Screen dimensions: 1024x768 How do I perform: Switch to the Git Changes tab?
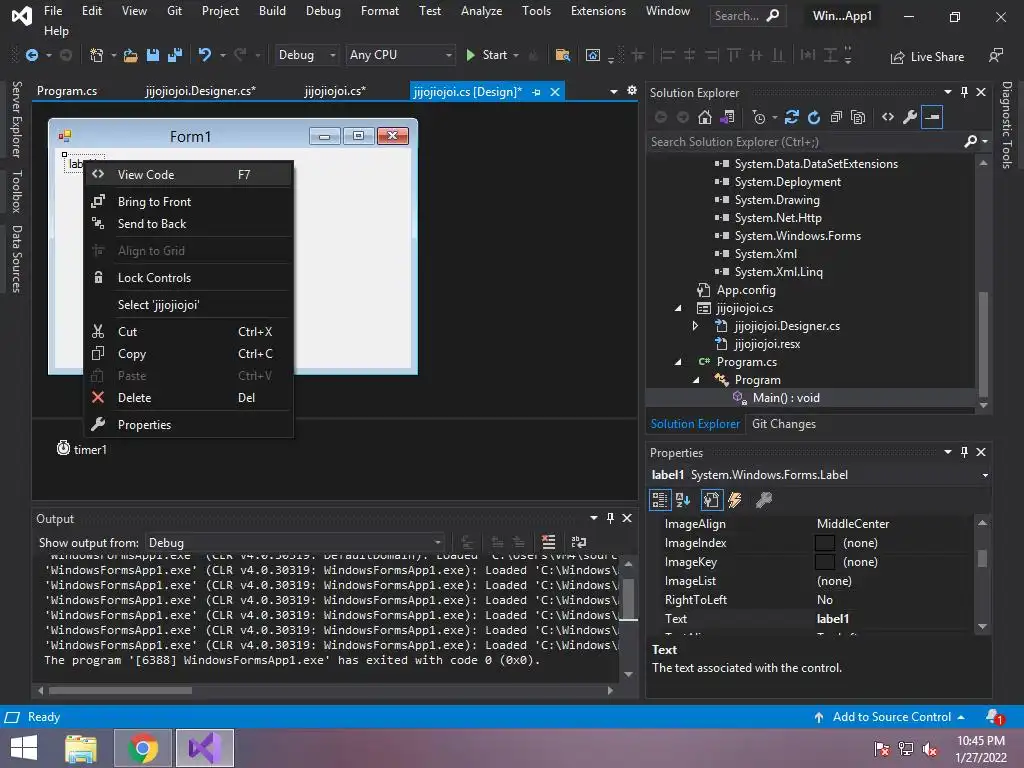pos(784,424)
